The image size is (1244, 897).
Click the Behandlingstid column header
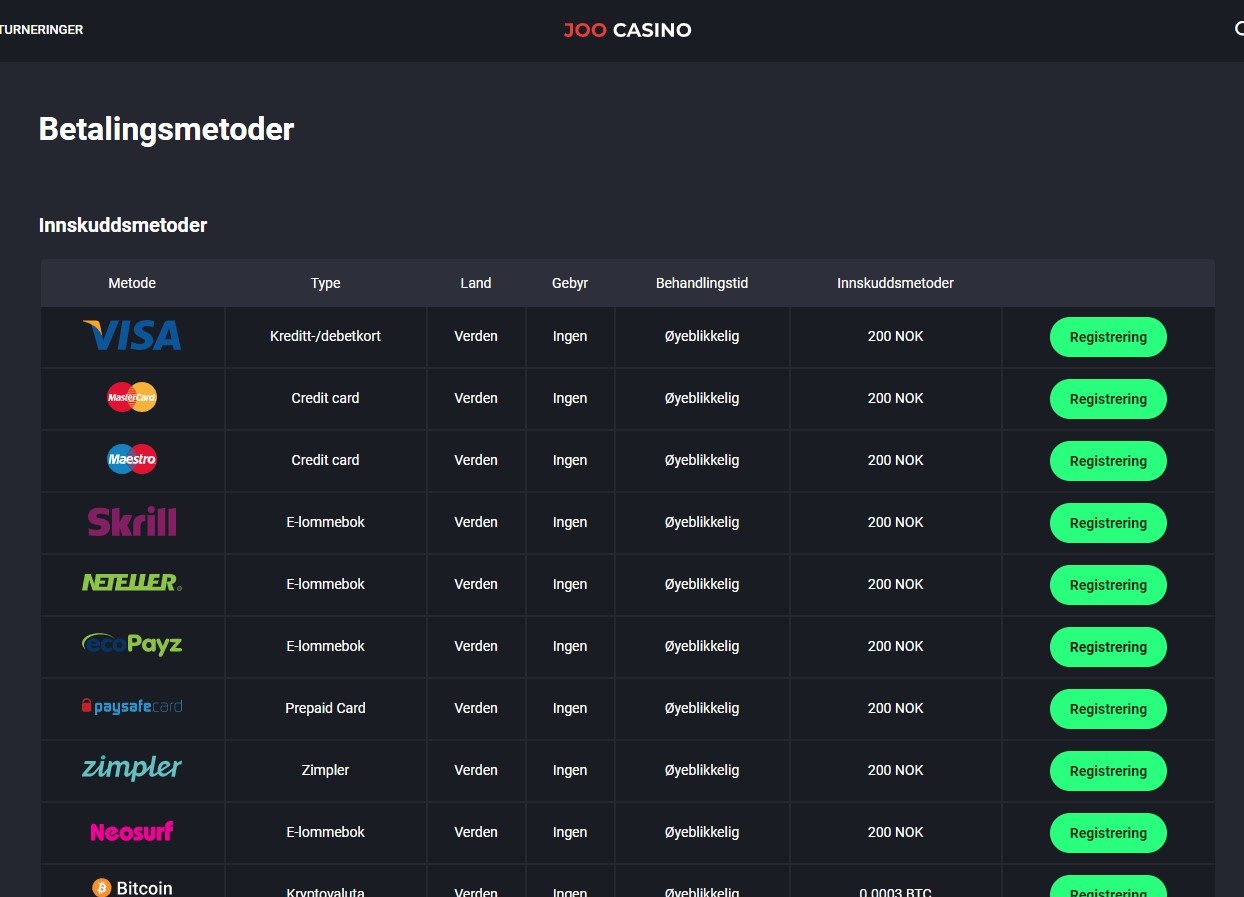click(702, 283)
